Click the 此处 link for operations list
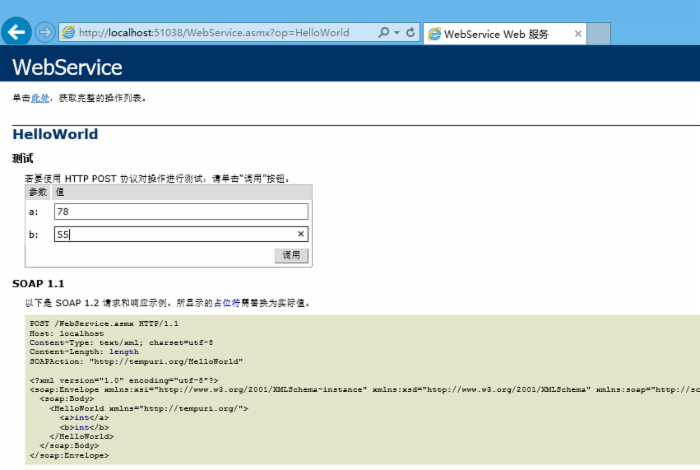This screenshot has width=700, height=470. click(40, 98)
